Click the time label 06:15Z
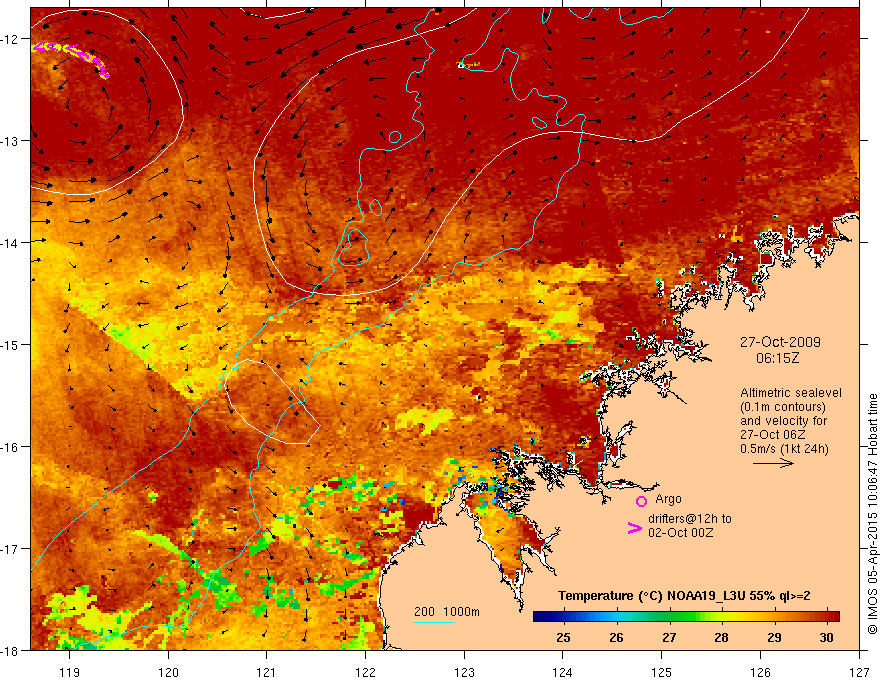This screenshot has width=880, height=680. click(777, 358)
